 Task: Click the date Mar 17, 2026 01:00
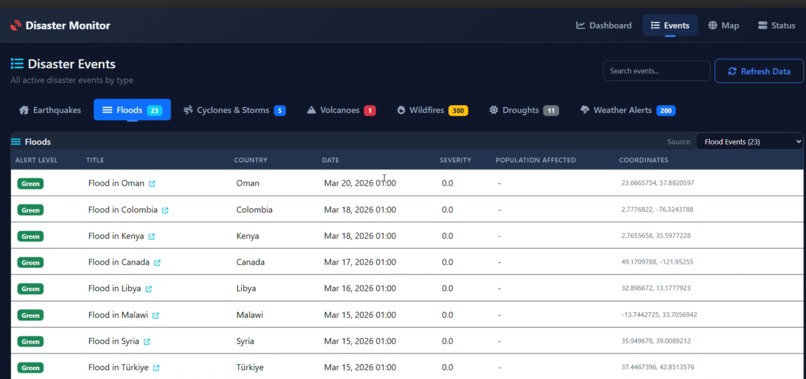pos(360,262)
